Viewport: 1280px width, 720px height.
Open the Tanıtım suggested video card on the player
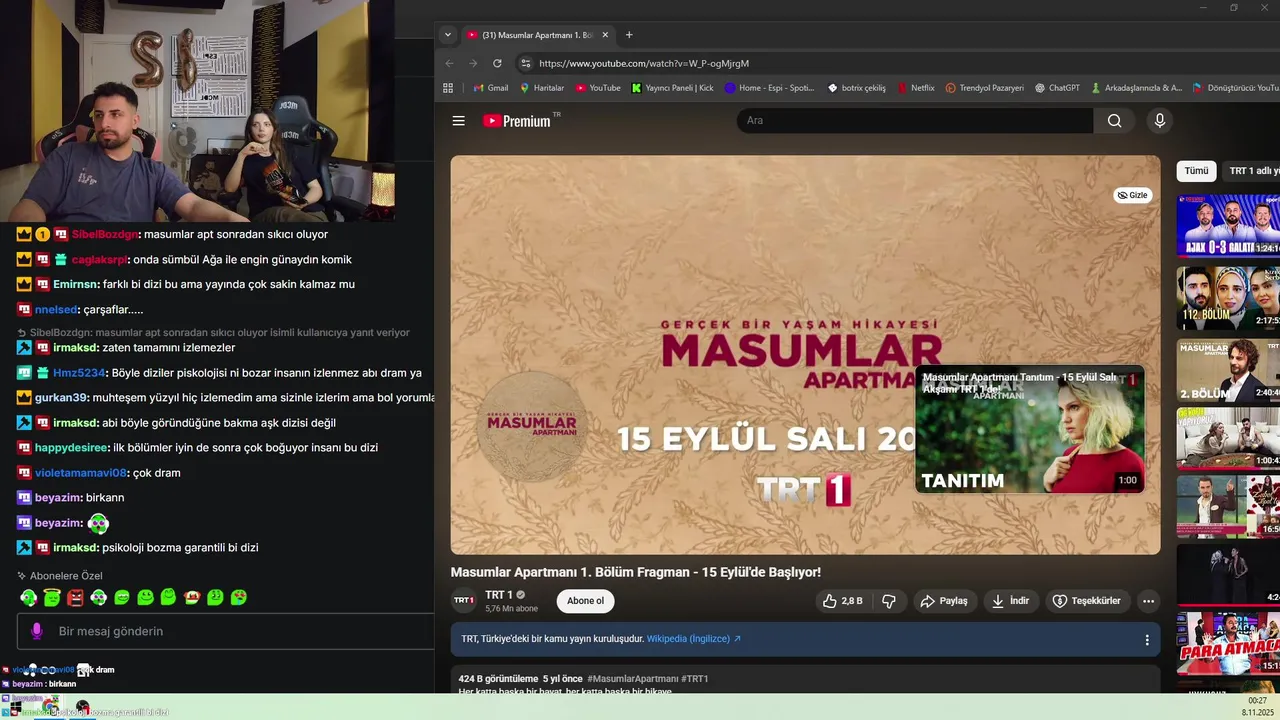pyautogui.click(x=1030, y=429)
